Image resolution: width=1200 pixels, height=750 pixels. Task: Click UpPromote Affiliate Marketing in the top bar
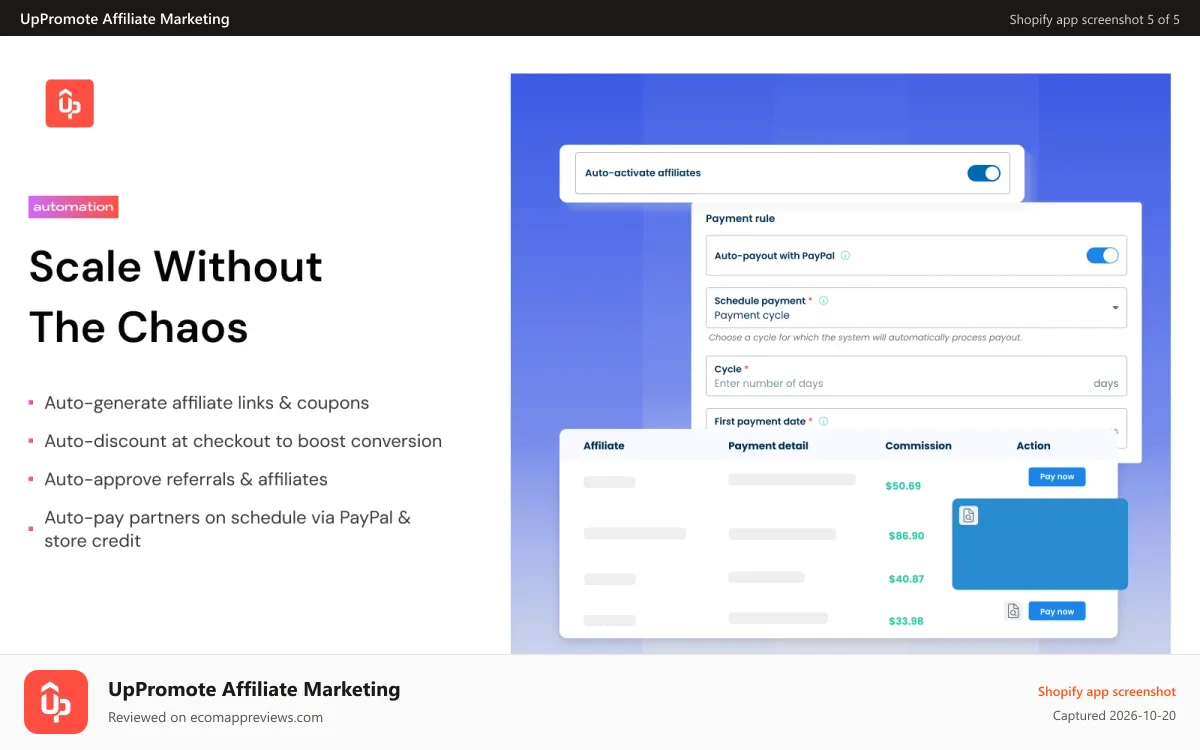[x=125, y=18]
